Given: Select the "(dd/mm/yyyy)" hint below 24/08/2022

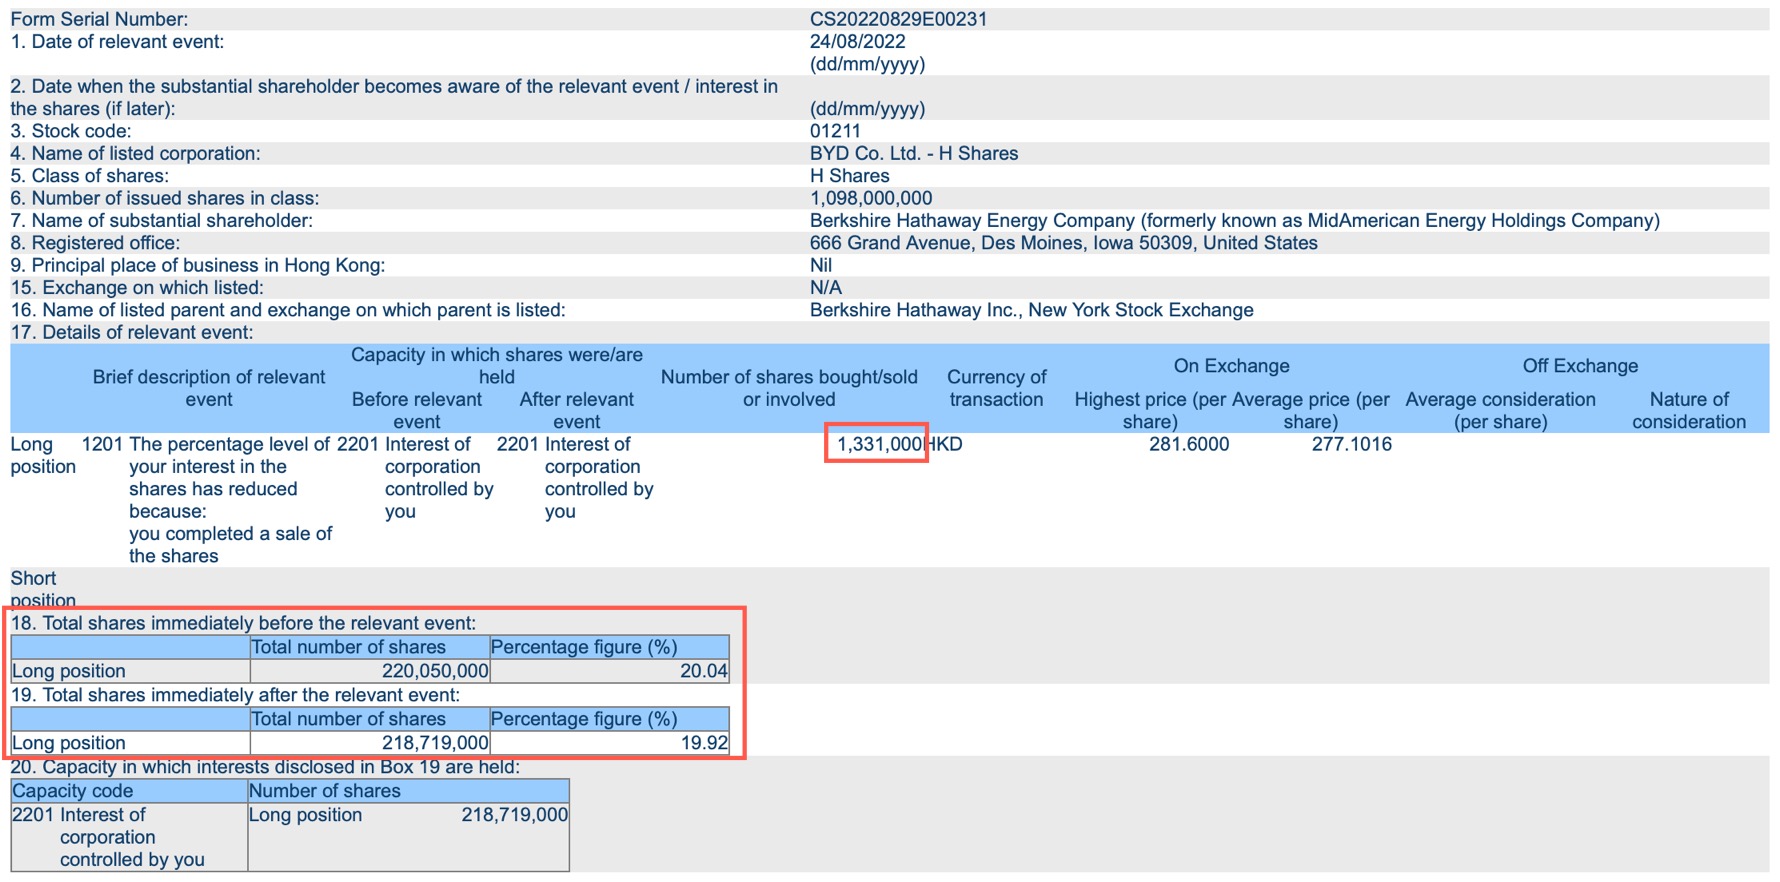Looking at the screenshot, I should click(867, 64).
